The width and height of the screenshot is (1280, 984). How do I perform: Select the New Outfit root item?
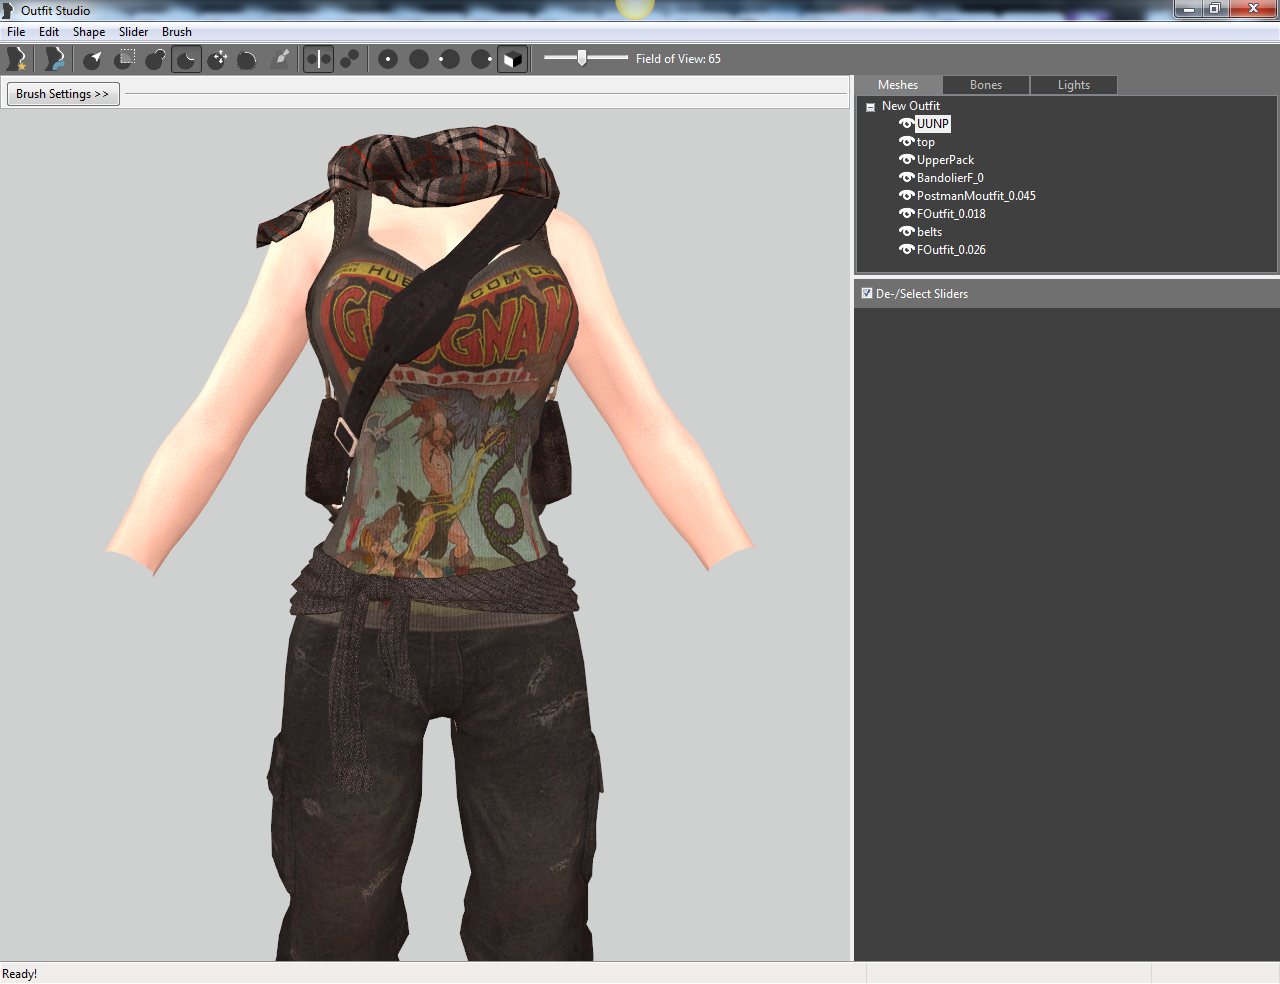pyautogui.click(x=911, y=106)
